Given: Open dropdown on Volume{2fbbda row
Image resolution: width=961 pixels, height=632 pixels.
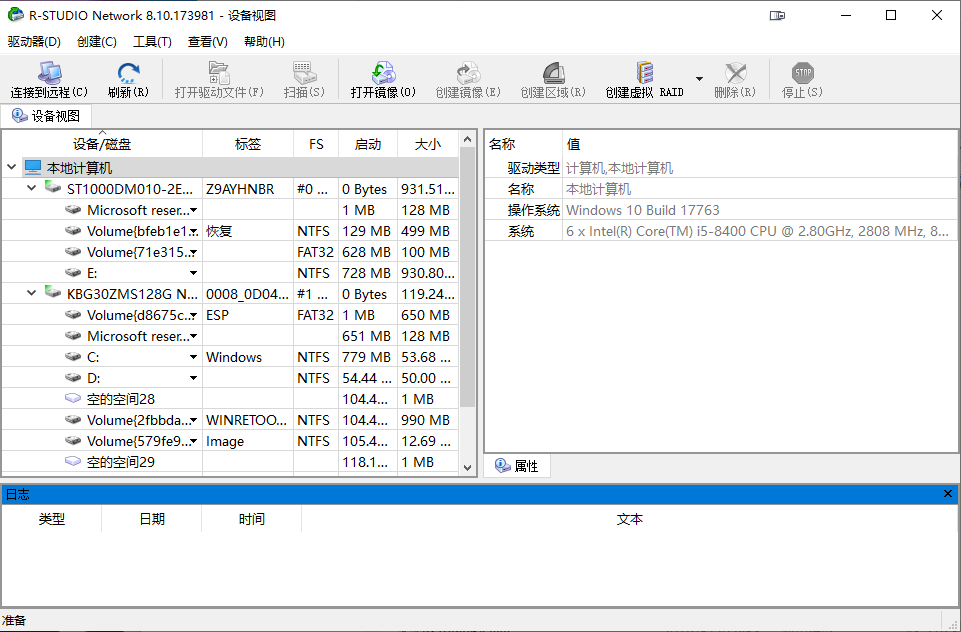Looking at the screenshot, I should tap(194, 421).
